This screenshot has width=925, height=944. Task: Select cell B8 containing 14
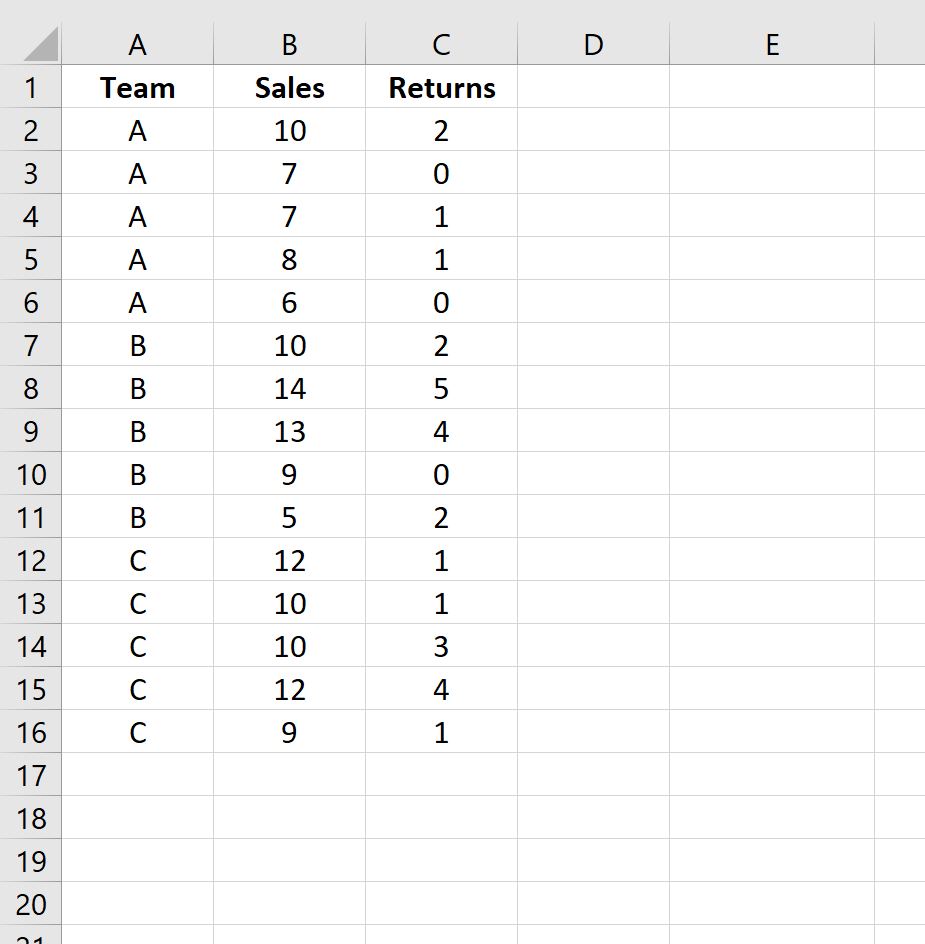tap(289, 388)
